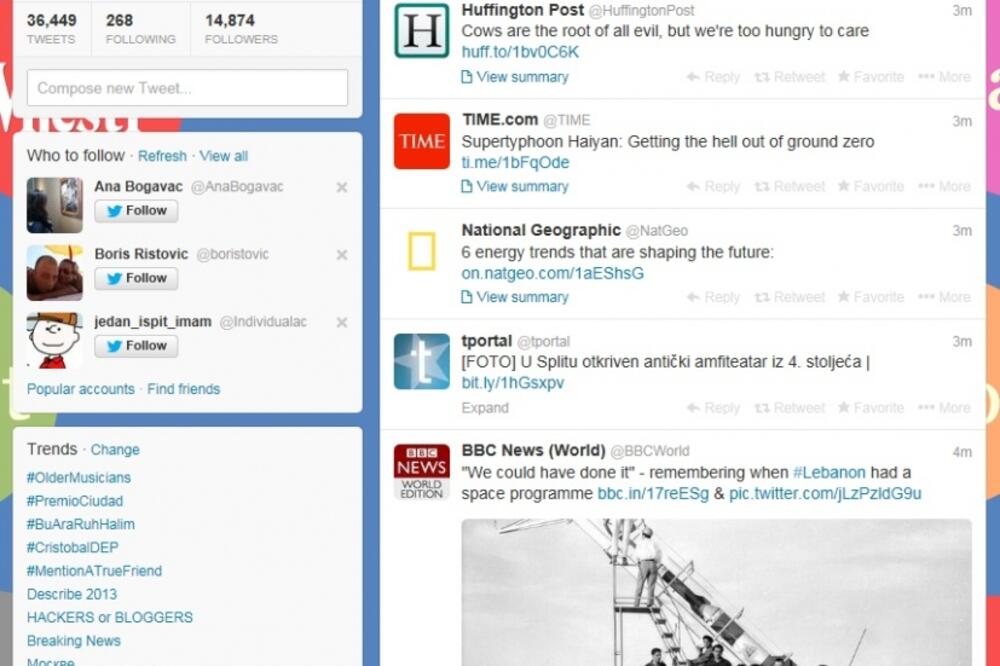Dismiss the Ana Bogavac follow suggestion

340,186
